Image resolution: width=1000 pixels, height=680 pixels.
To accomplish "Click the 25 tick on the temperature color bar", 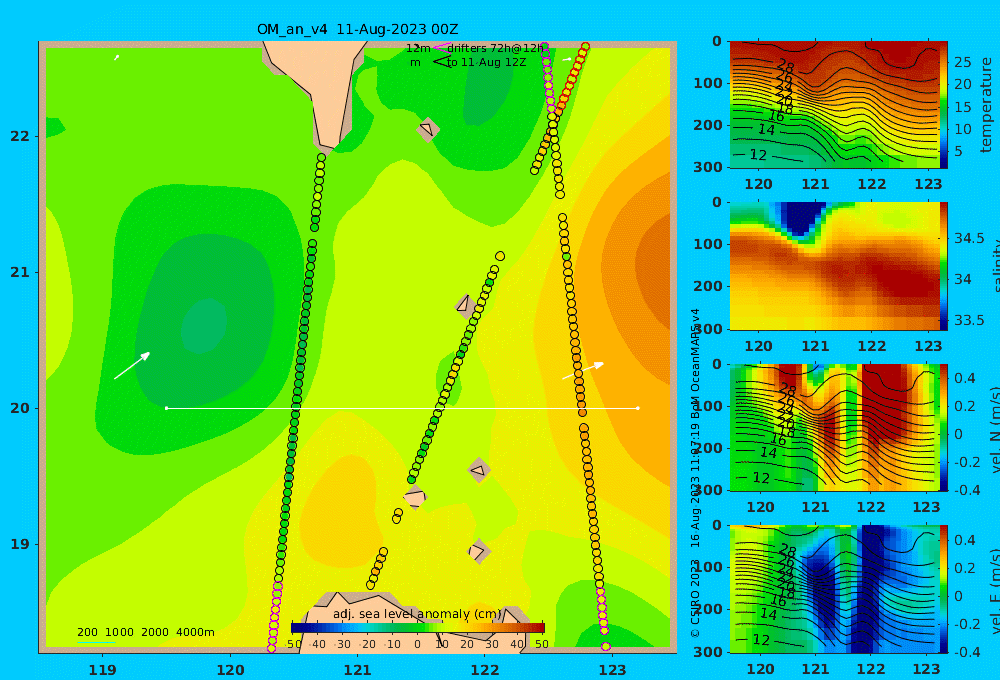I will point(963,62).
